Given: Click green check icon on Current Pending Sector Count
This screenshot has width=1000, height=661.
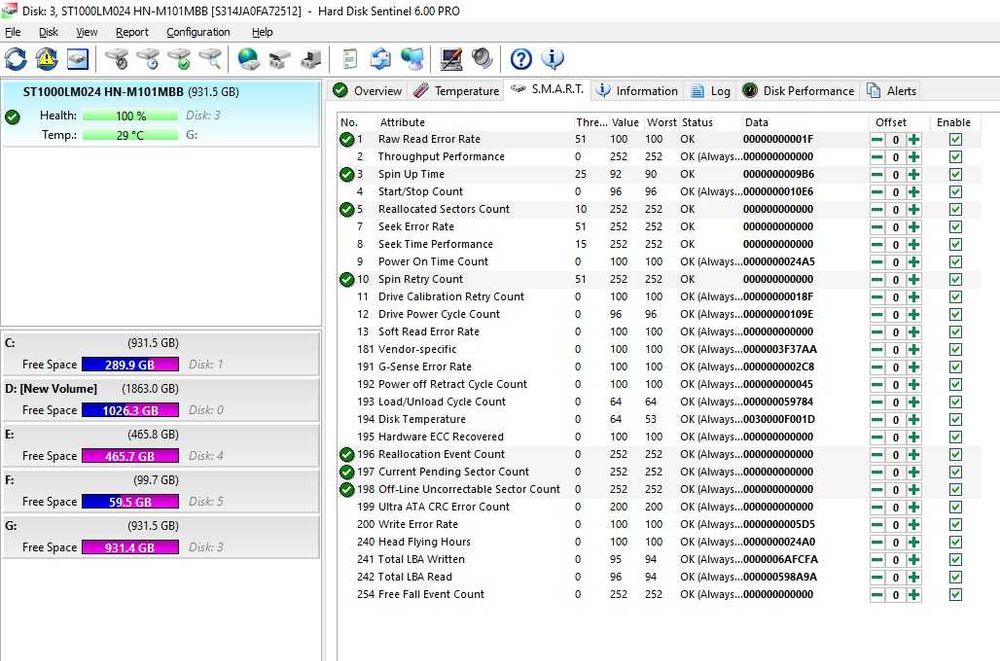Looking at the screenshot, I should click(347, 472).
